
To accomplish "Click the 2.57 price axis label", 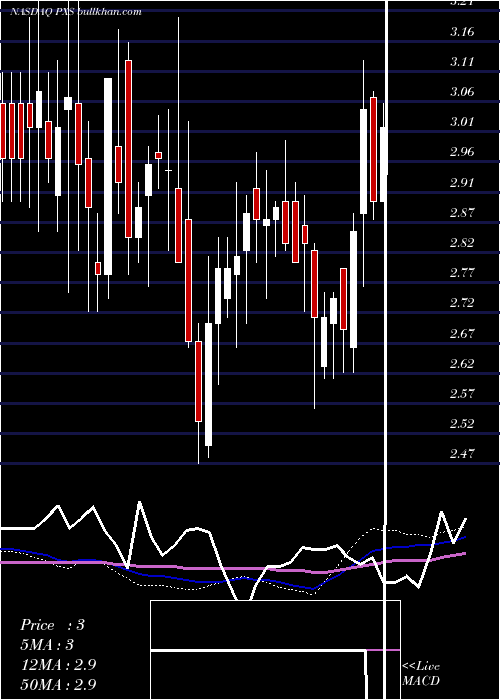I will click(x=462, y=394).
